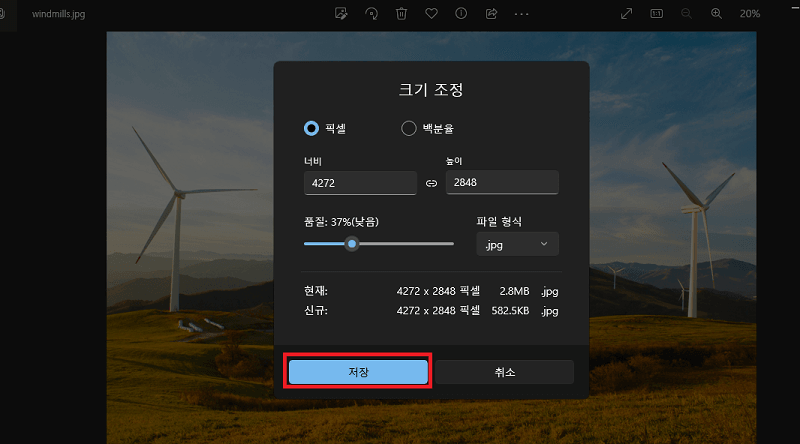Click the zoom in magnifier icon

716,14
